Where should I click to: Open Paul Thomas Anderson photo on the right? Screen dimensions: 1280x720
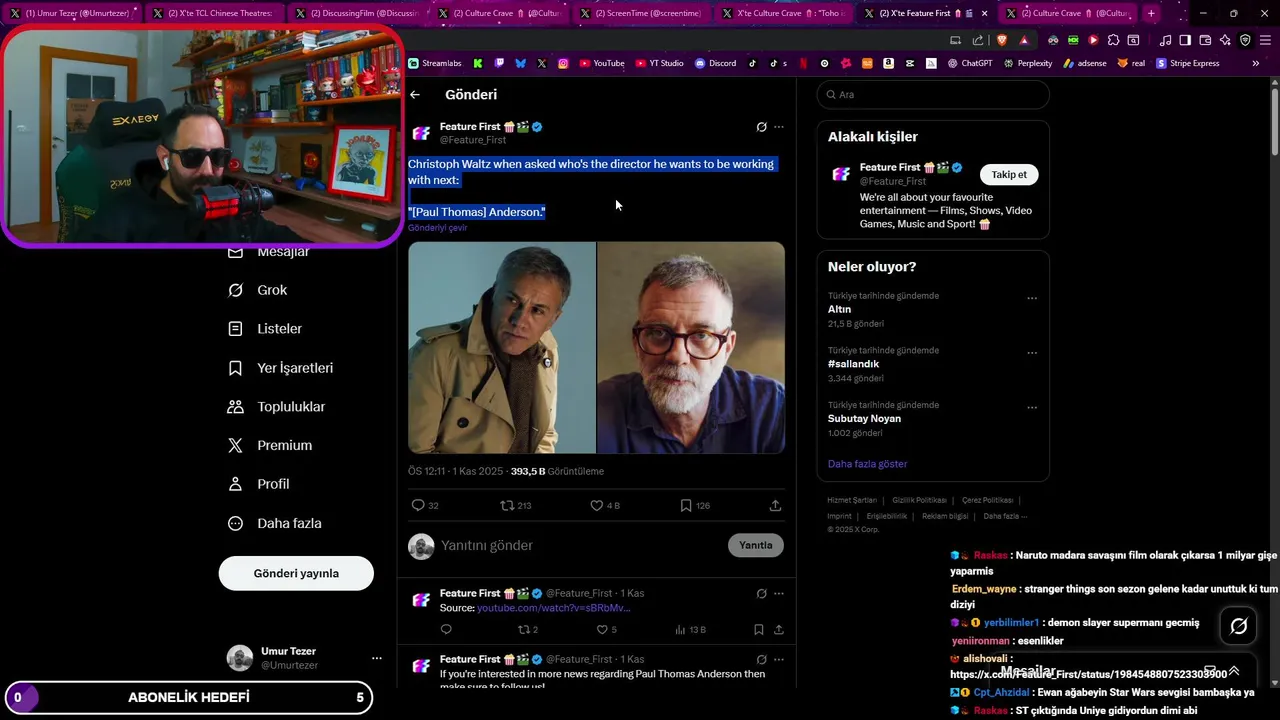691,347
